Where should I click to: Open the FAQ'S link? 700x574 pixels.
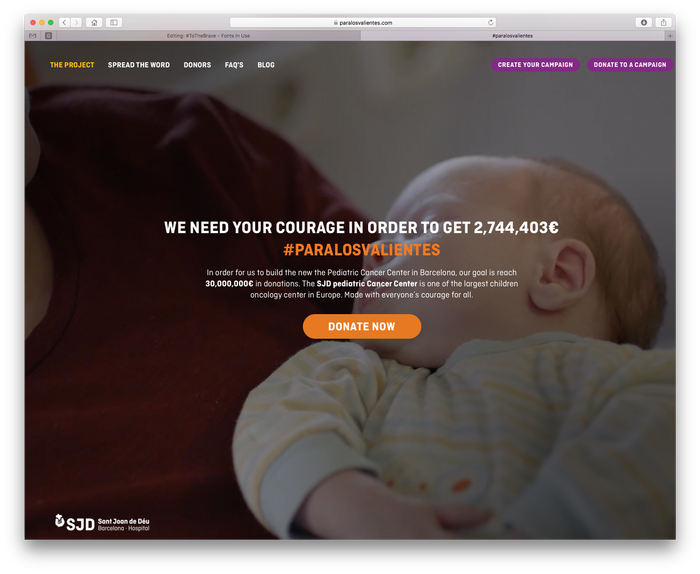[234, 65]
